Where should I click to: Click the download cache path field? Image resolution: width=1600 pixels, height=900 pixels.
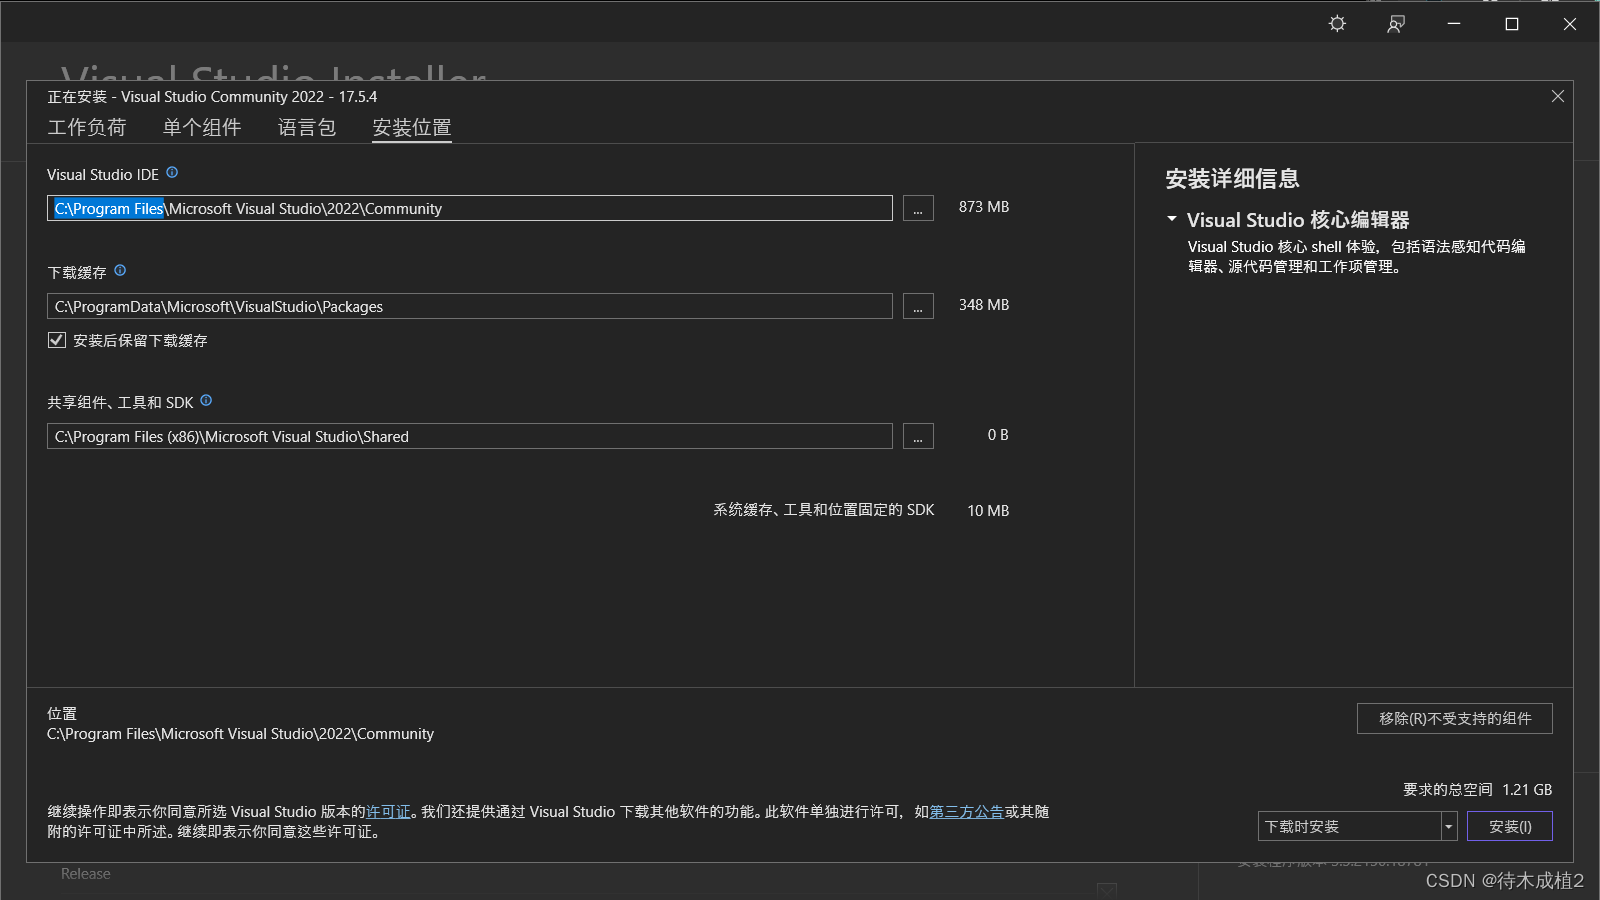pos(470,306)
